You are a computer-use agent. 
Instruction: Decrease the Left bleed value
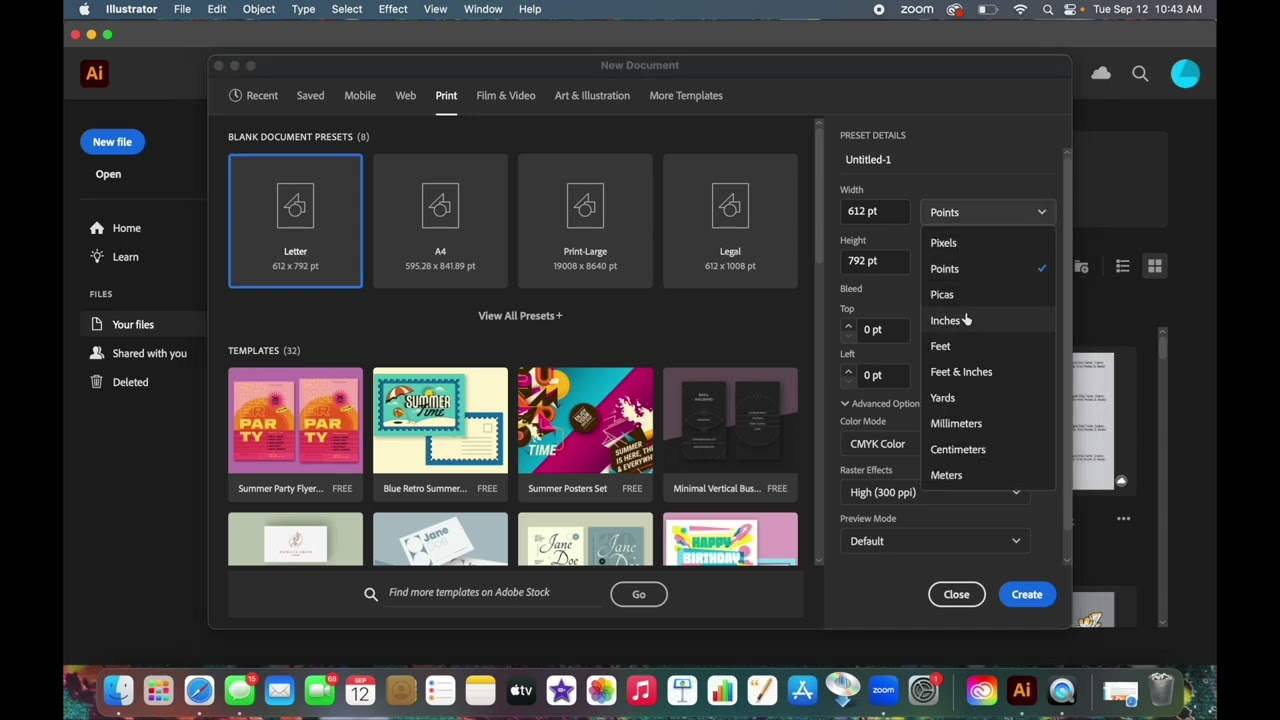(849, 381)
